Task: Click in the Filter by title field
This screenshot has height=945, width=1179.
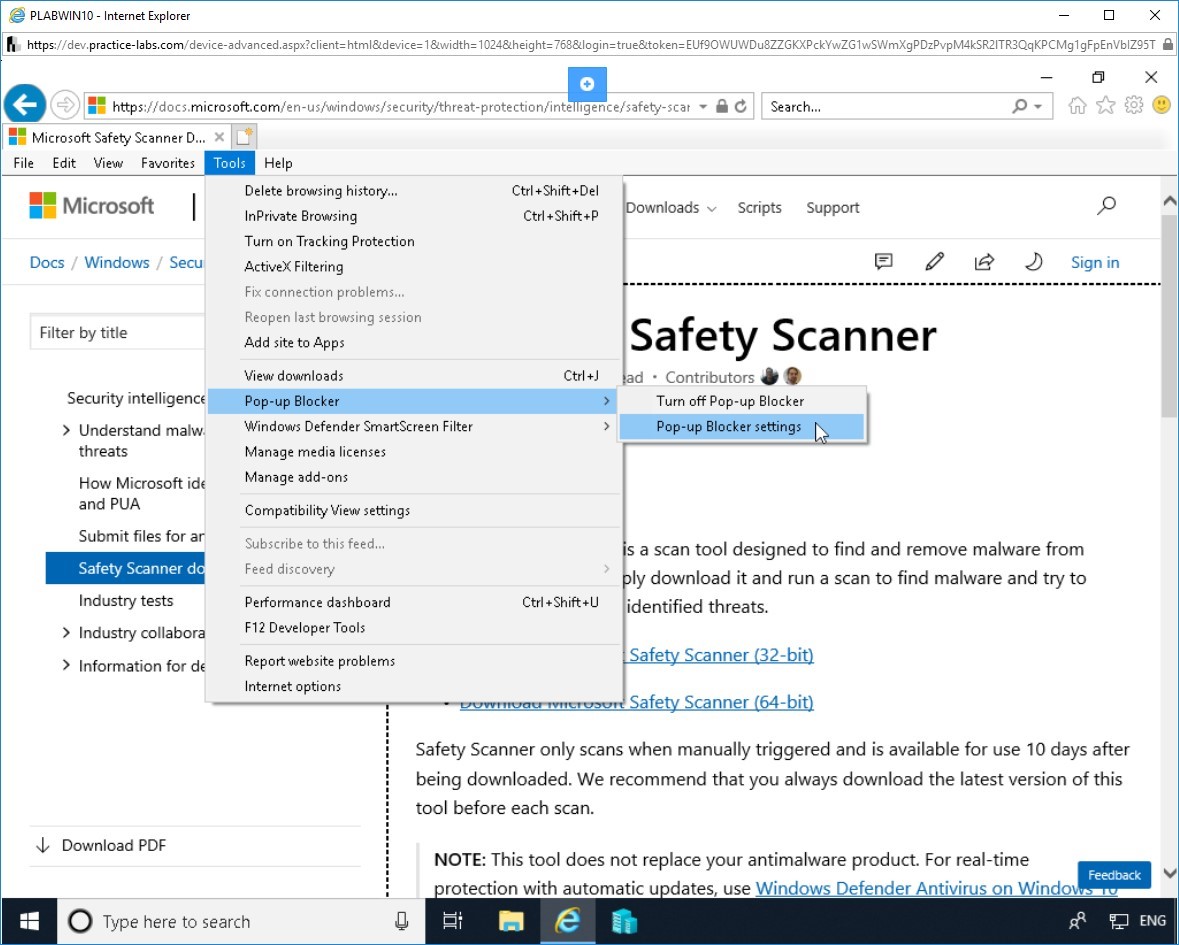Action: (117, 332)
